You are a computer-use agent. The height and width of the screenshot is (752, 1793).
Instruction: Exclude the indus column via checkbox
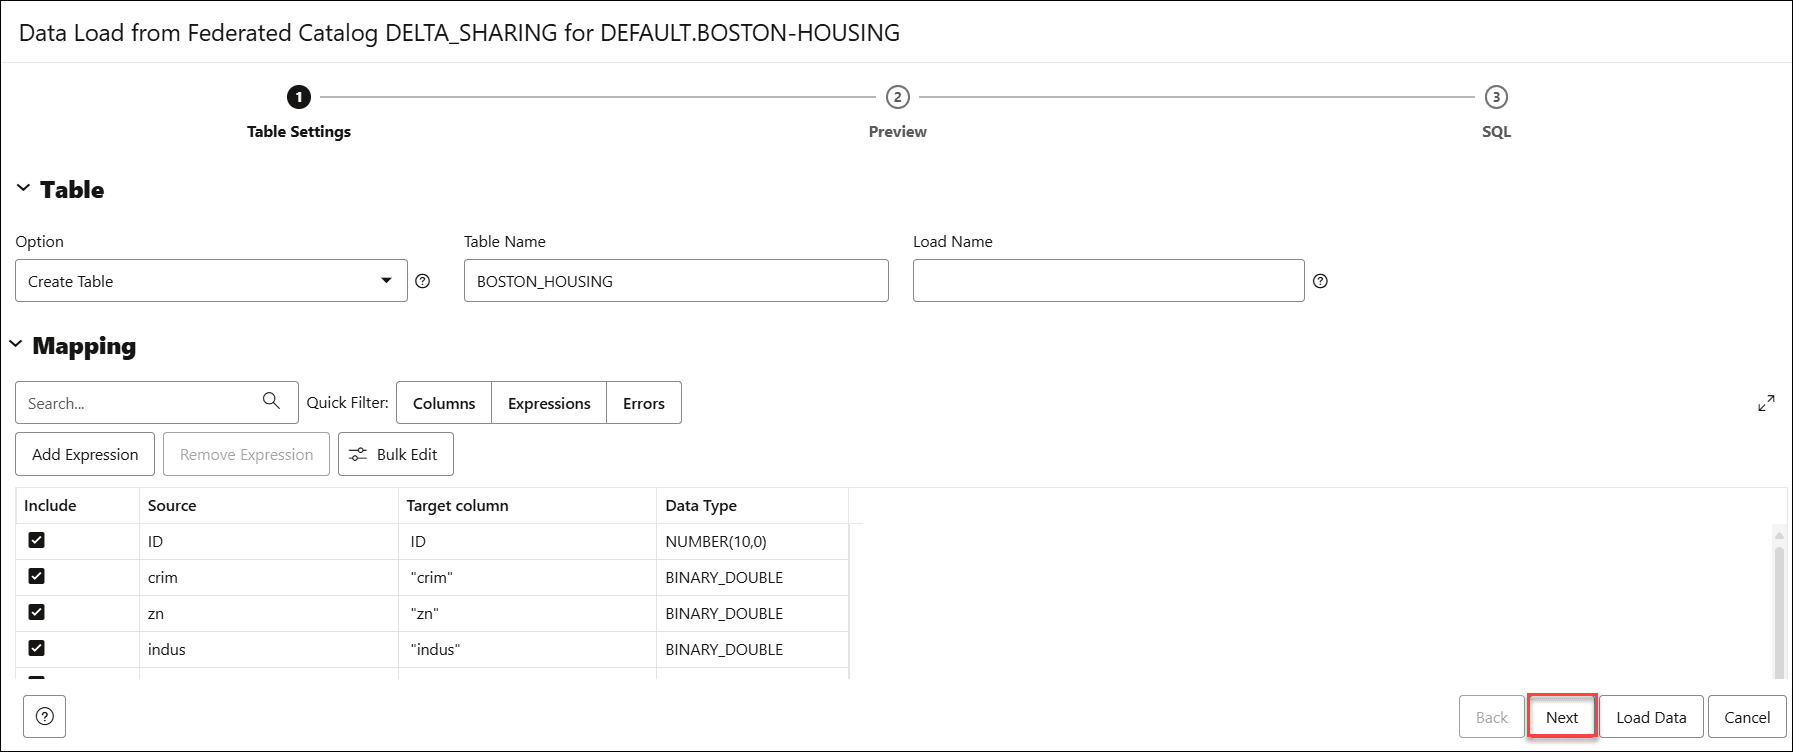tap(37, 648)
